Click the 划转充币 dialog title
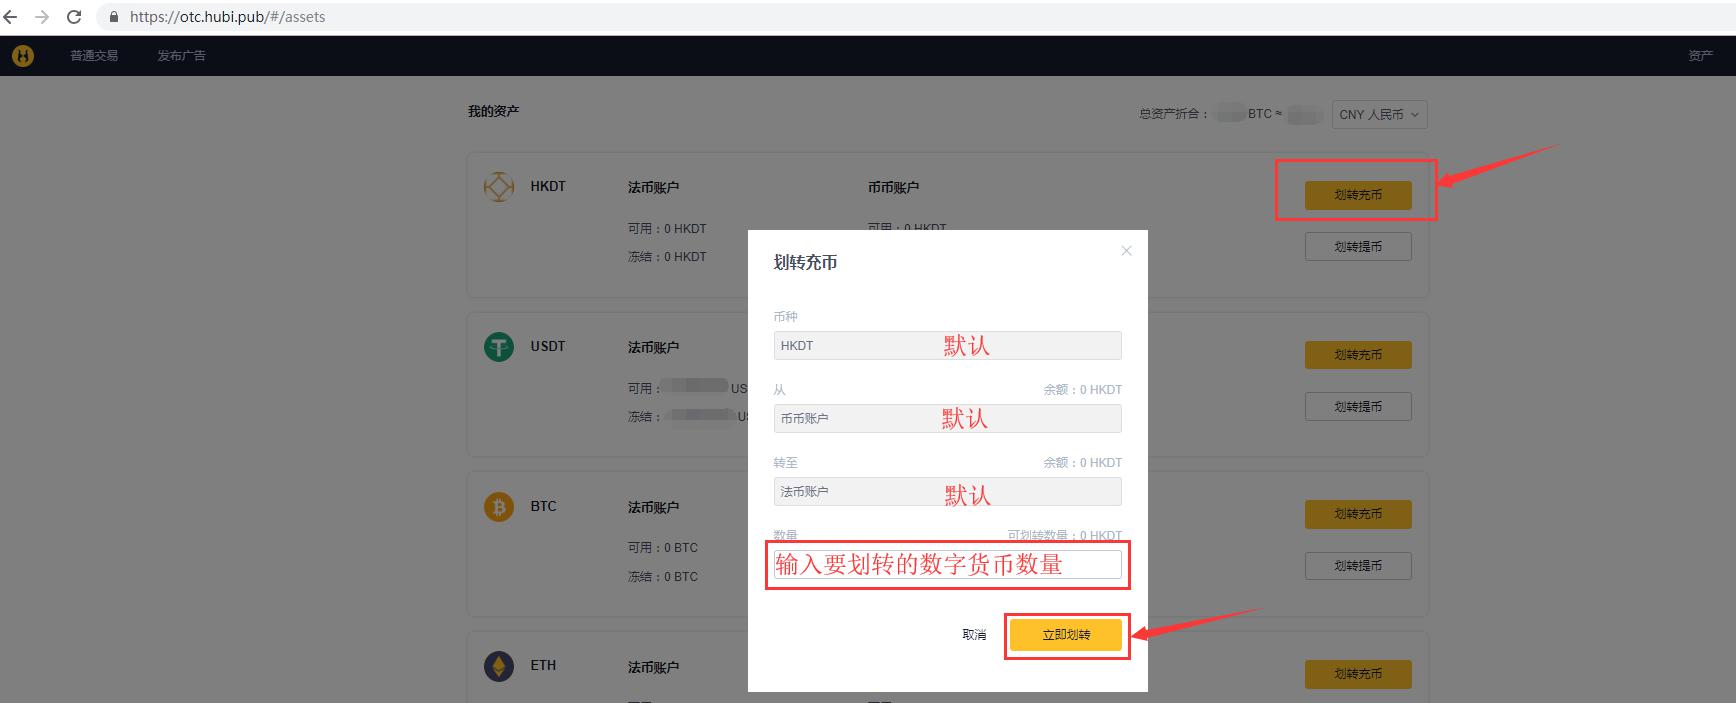The width and height of the screenshot is (1736, 703). pos(805,262)
